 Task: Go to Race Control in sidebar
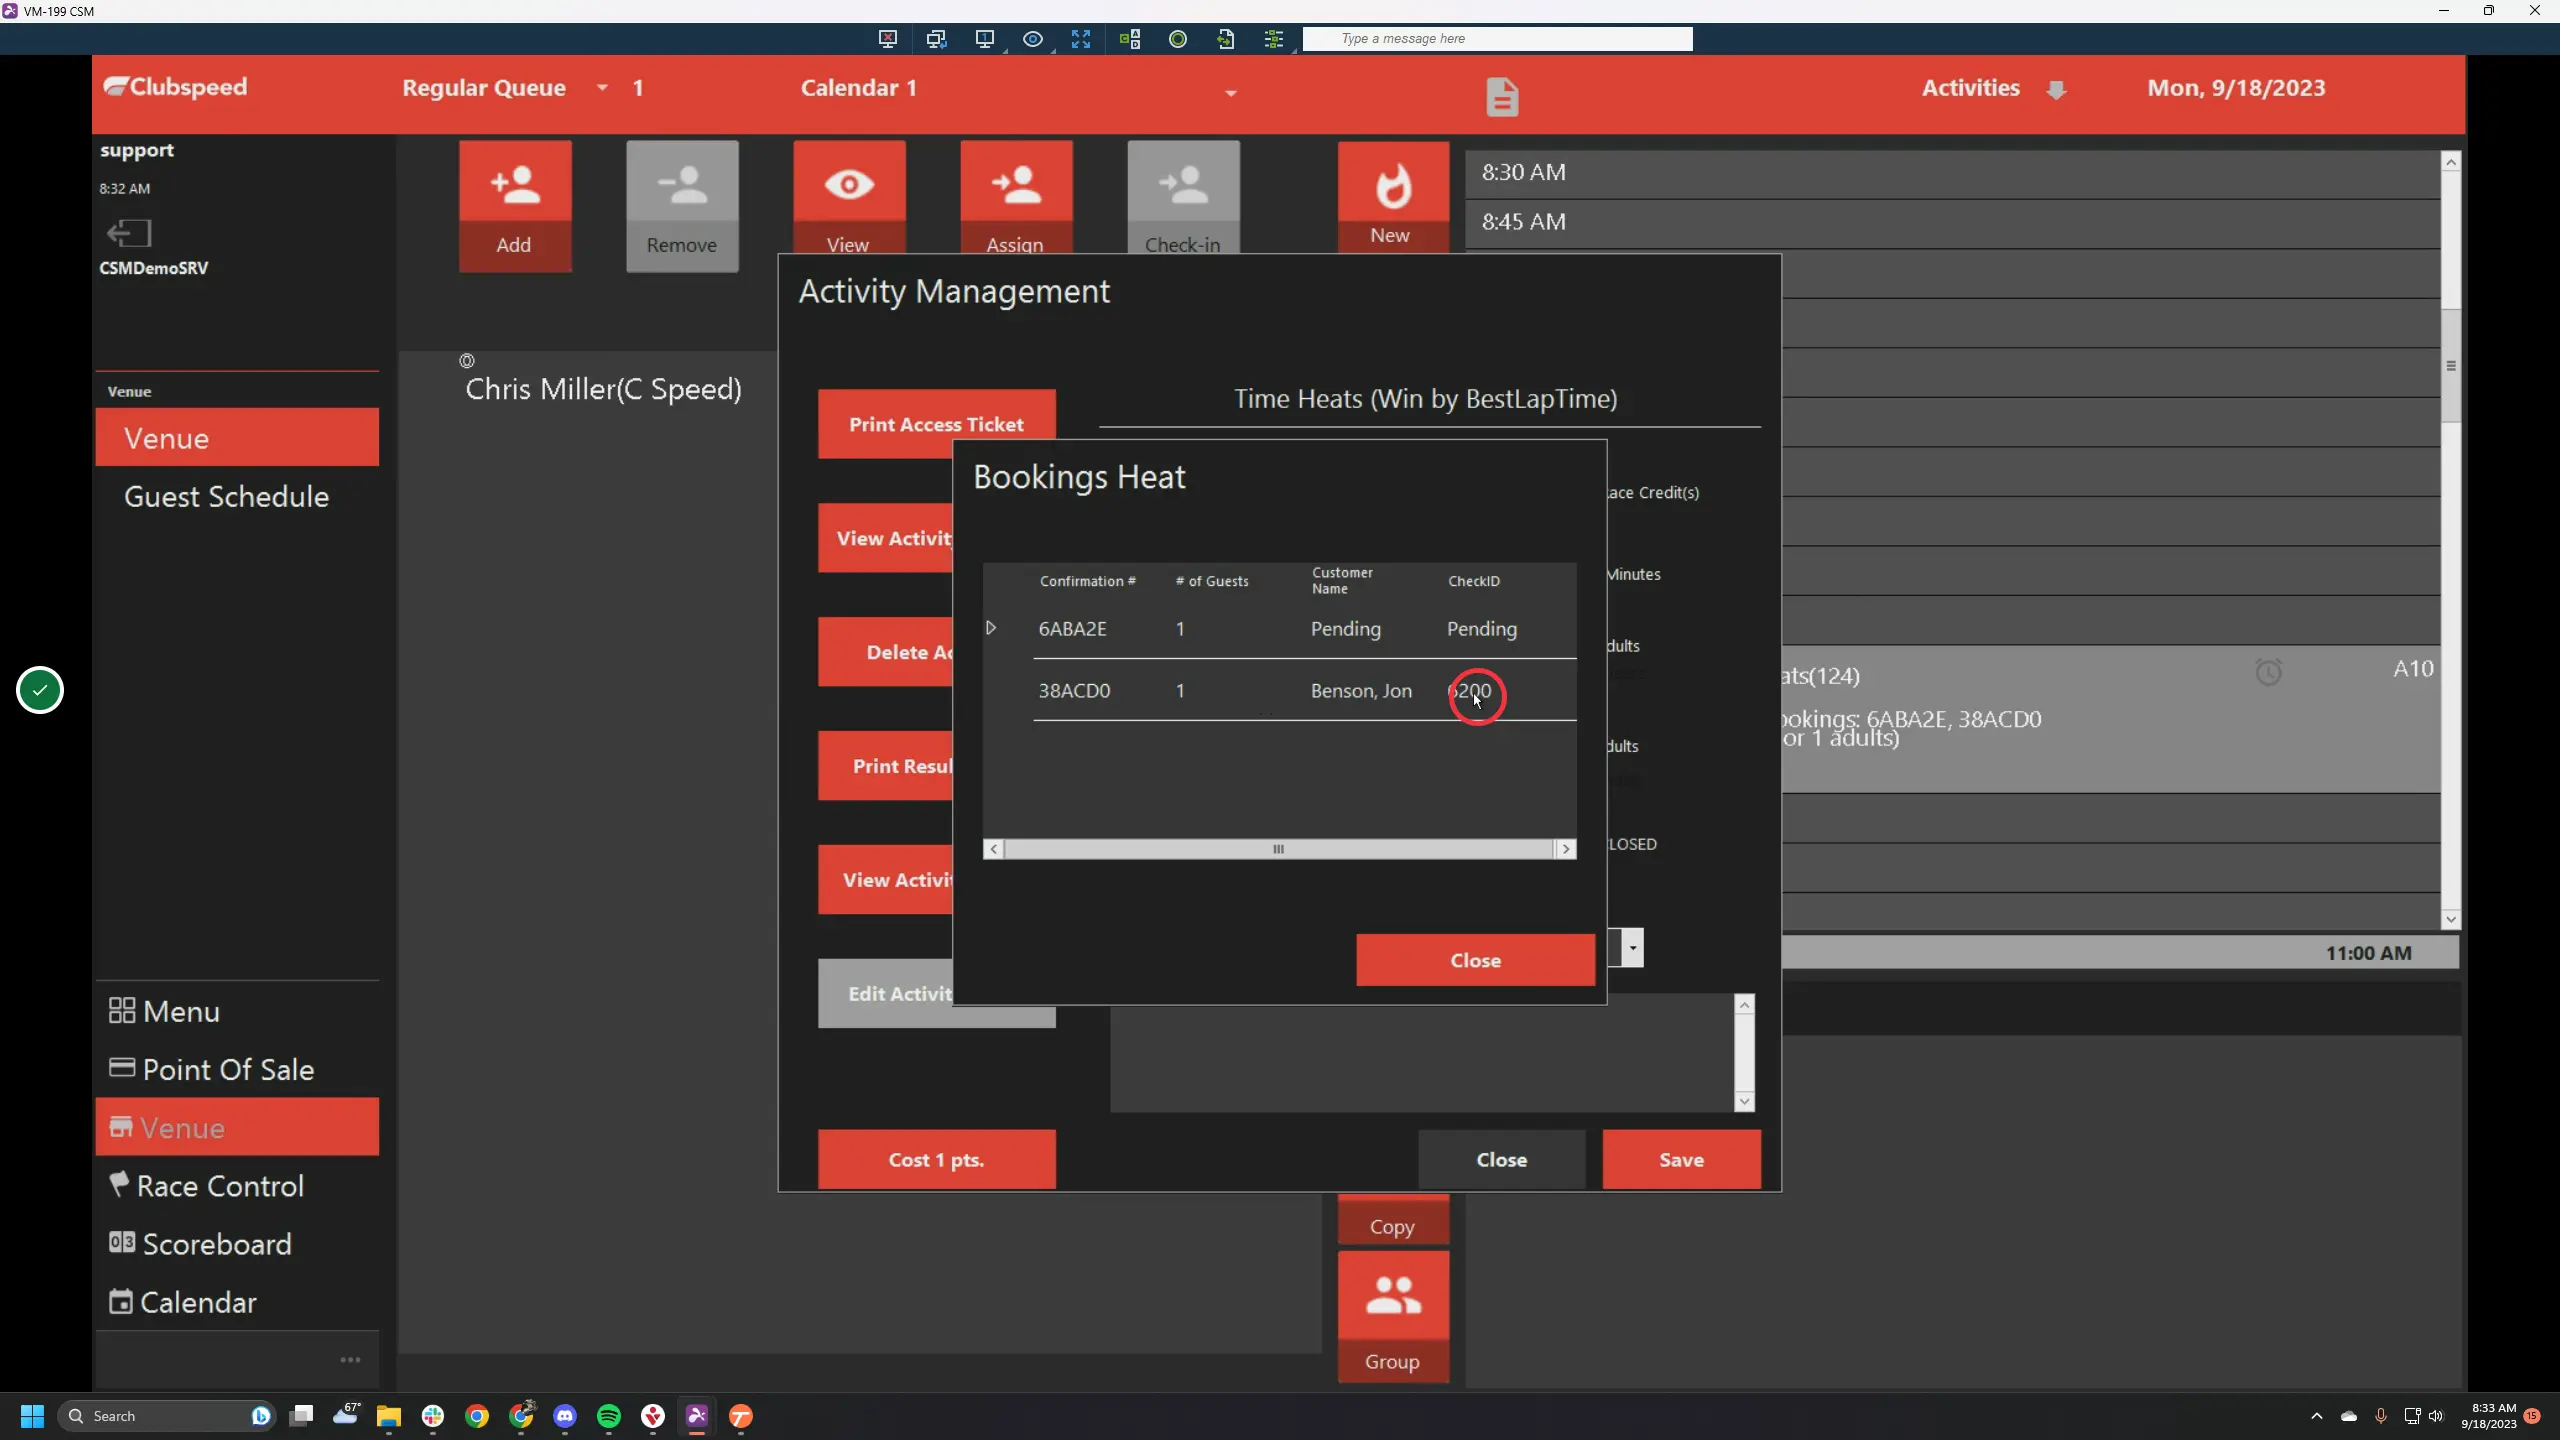(237, 1185)
